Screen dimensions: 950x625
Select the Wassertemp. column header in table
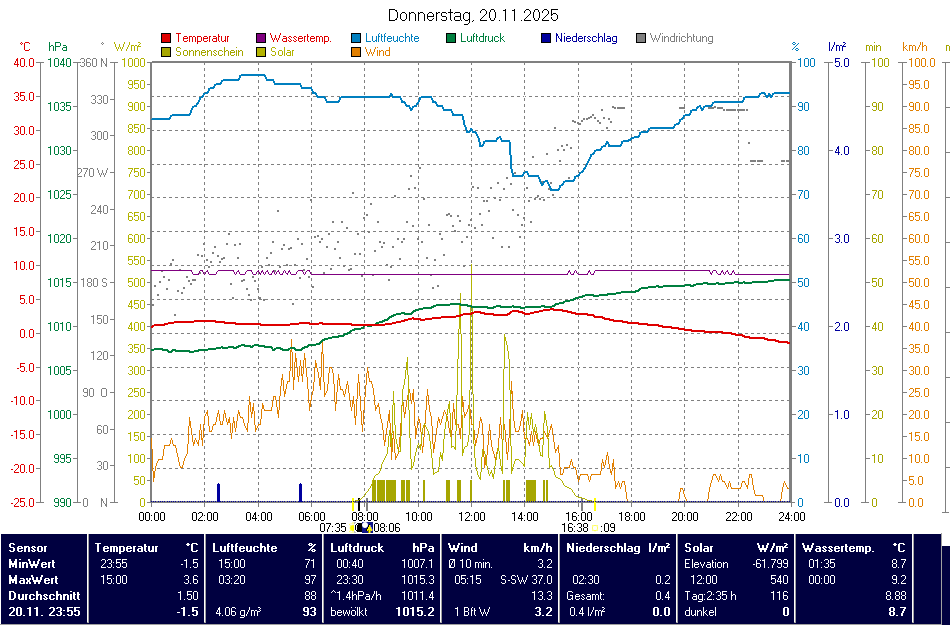[x=838, y=547]
